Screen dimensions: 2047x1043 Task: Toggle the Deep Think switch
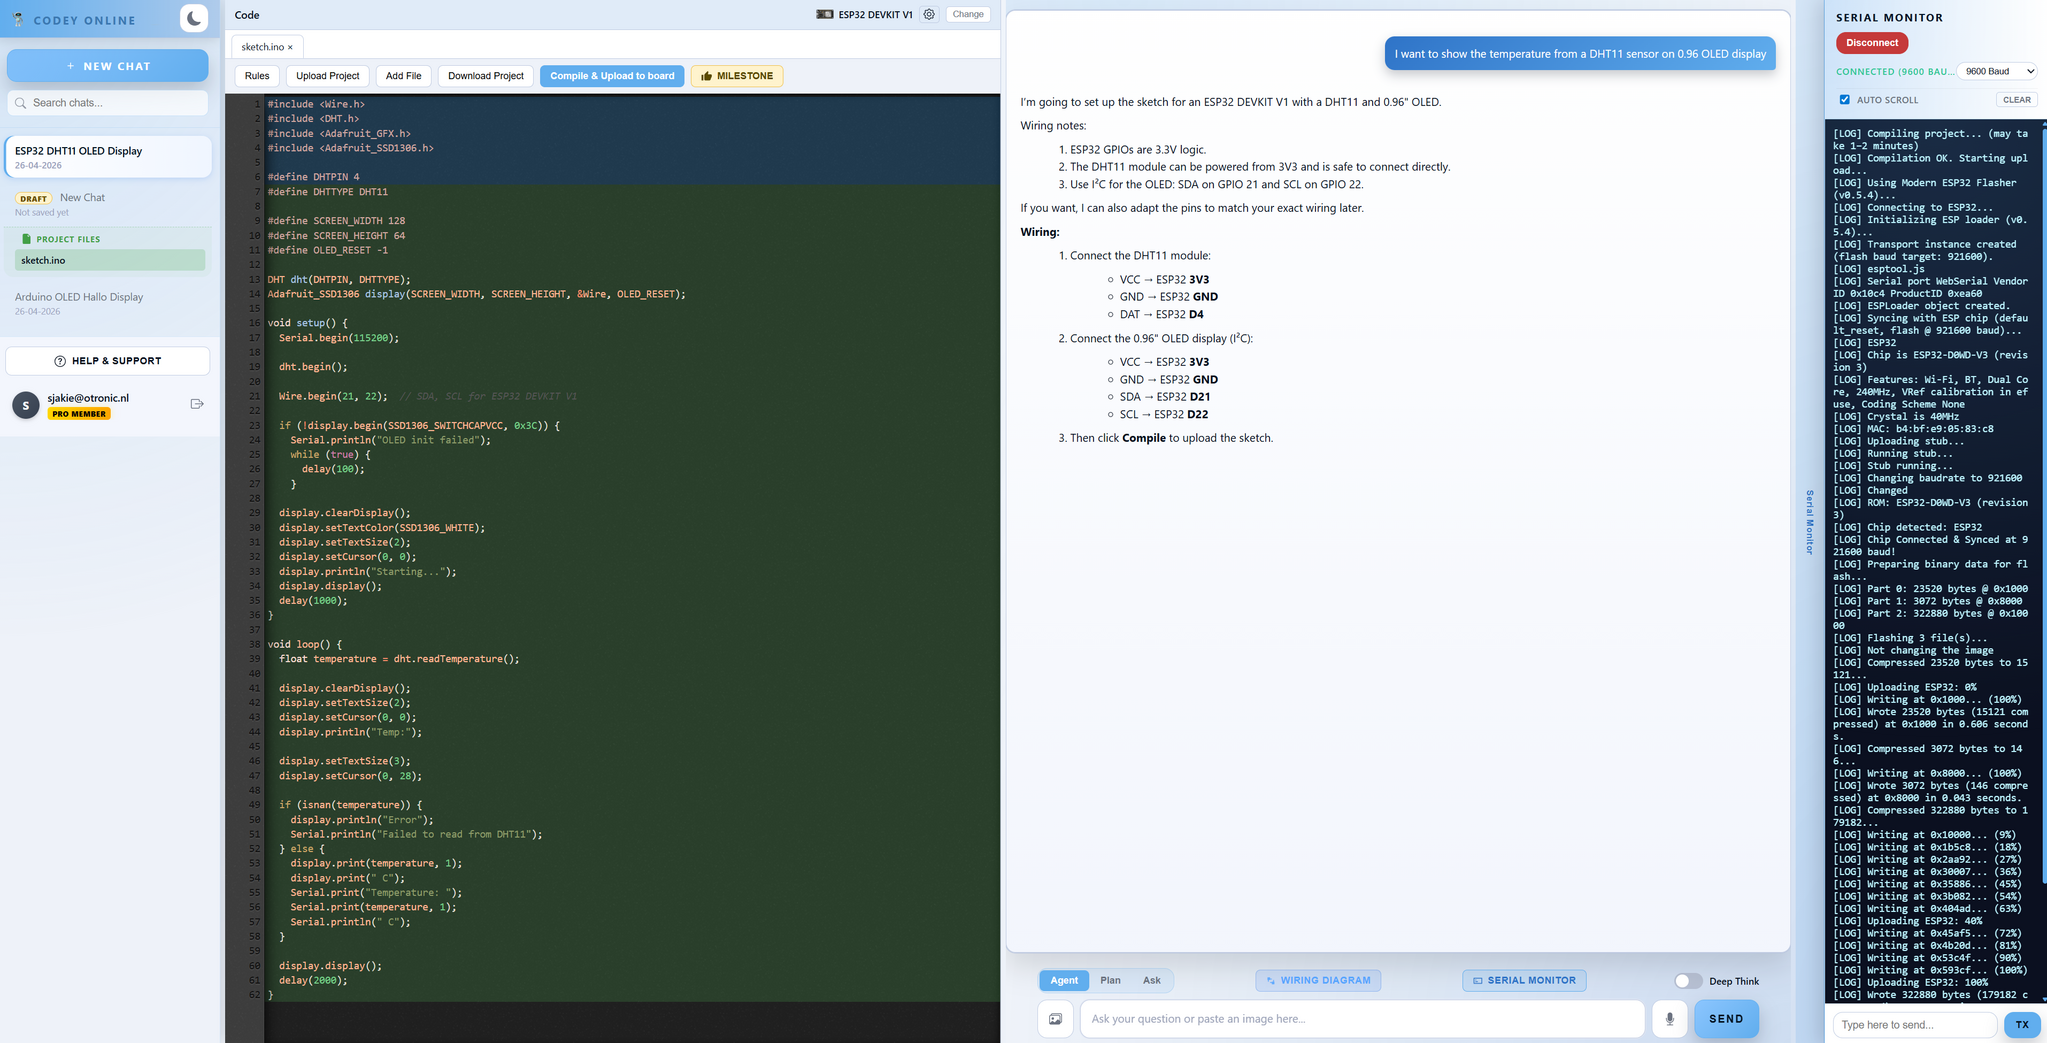1688,981
